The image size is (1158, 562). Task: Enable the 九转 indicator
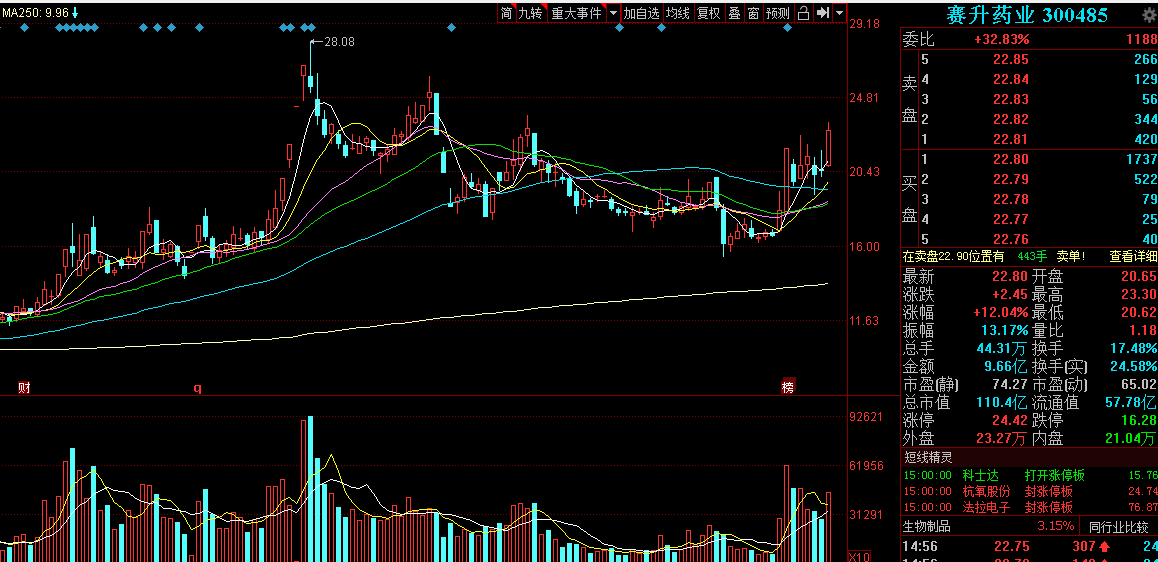(530, 13)
